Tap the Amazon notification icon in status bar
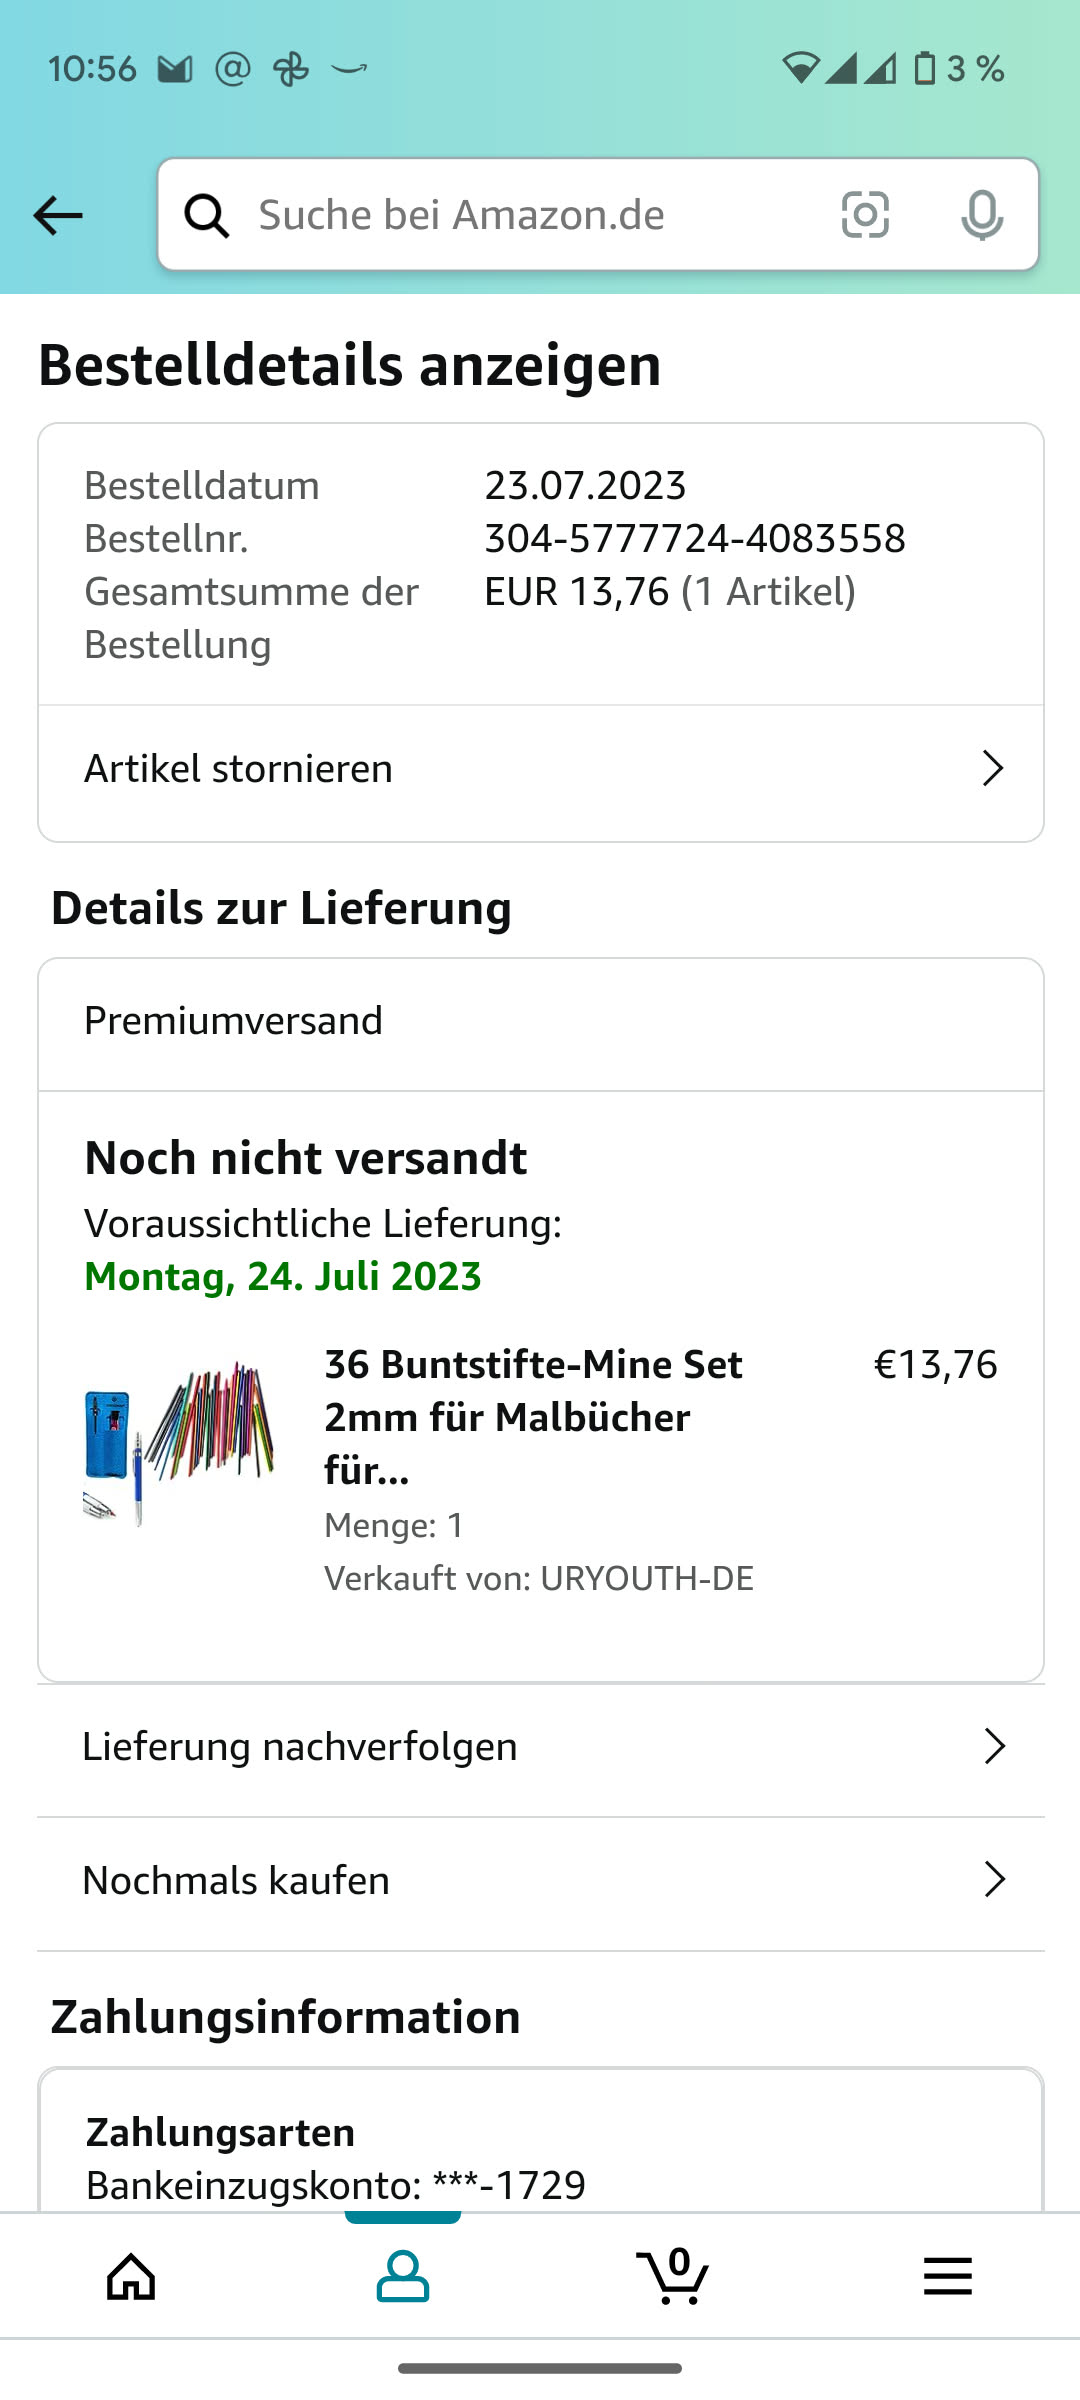Viewport: 1080px width, 2400px height. [x=349, y=69]
